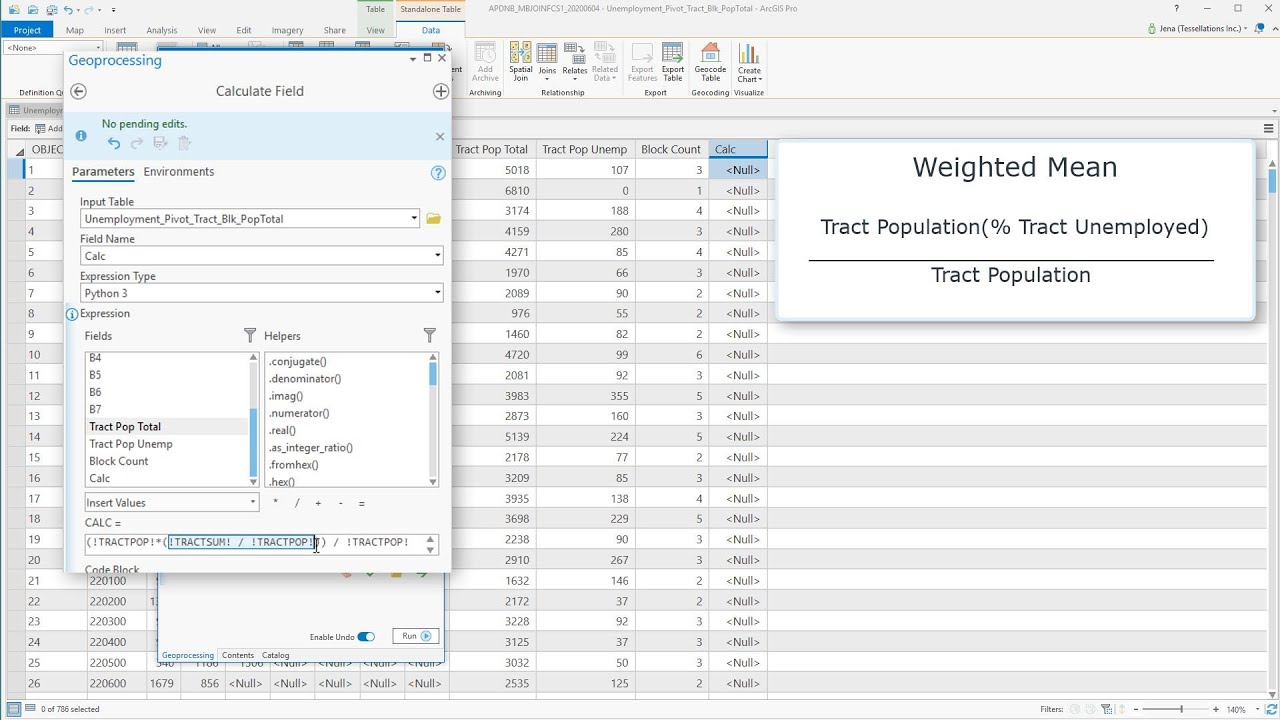
Task: Insert equals operator into expression
Action: (361, 503)
